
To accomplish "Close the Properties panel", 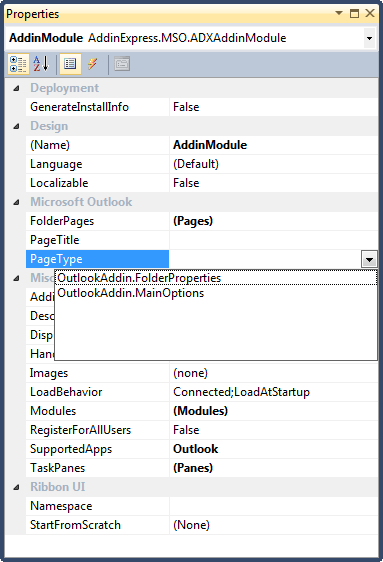I will click(370, 14).
